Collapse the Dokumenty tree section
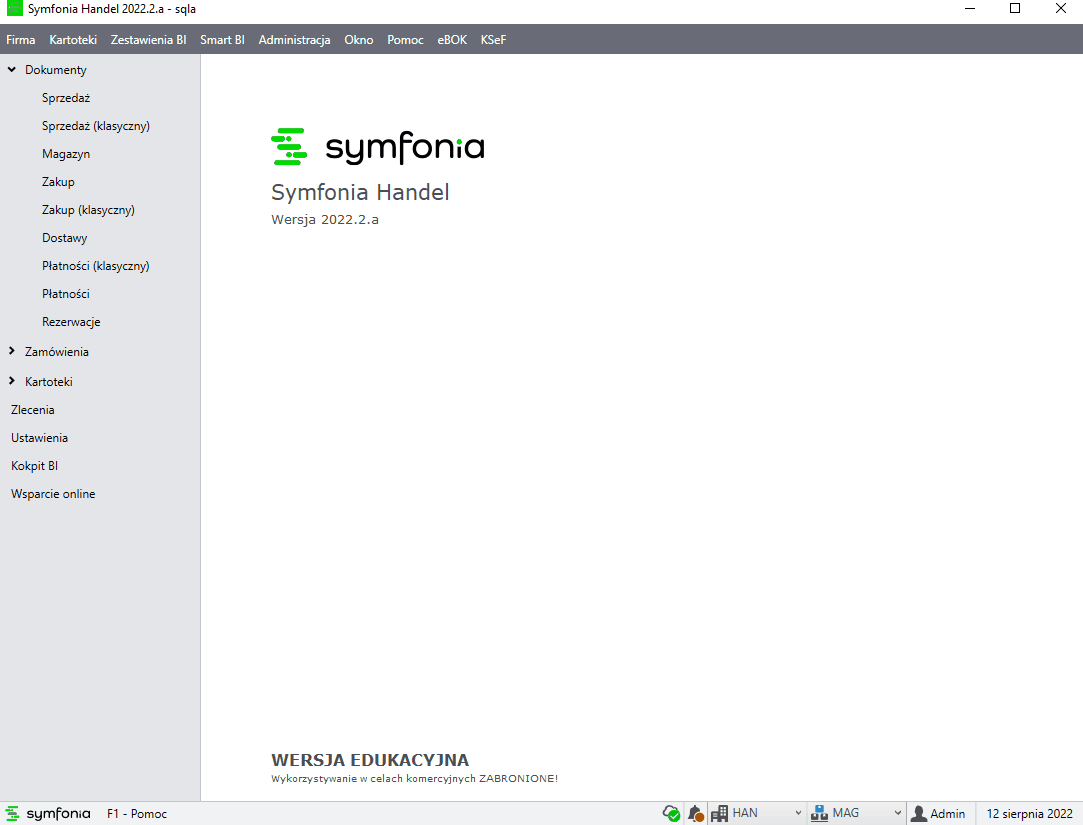This screenshot has width=1083, height=825. 12,70
